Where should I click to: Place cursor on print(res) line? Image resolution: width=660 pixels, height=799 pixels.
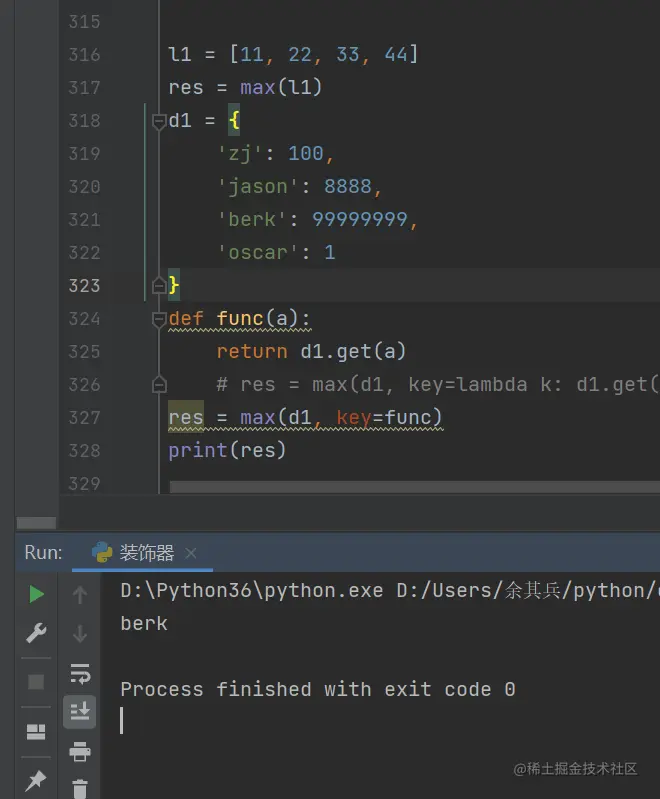click(227, 450)
